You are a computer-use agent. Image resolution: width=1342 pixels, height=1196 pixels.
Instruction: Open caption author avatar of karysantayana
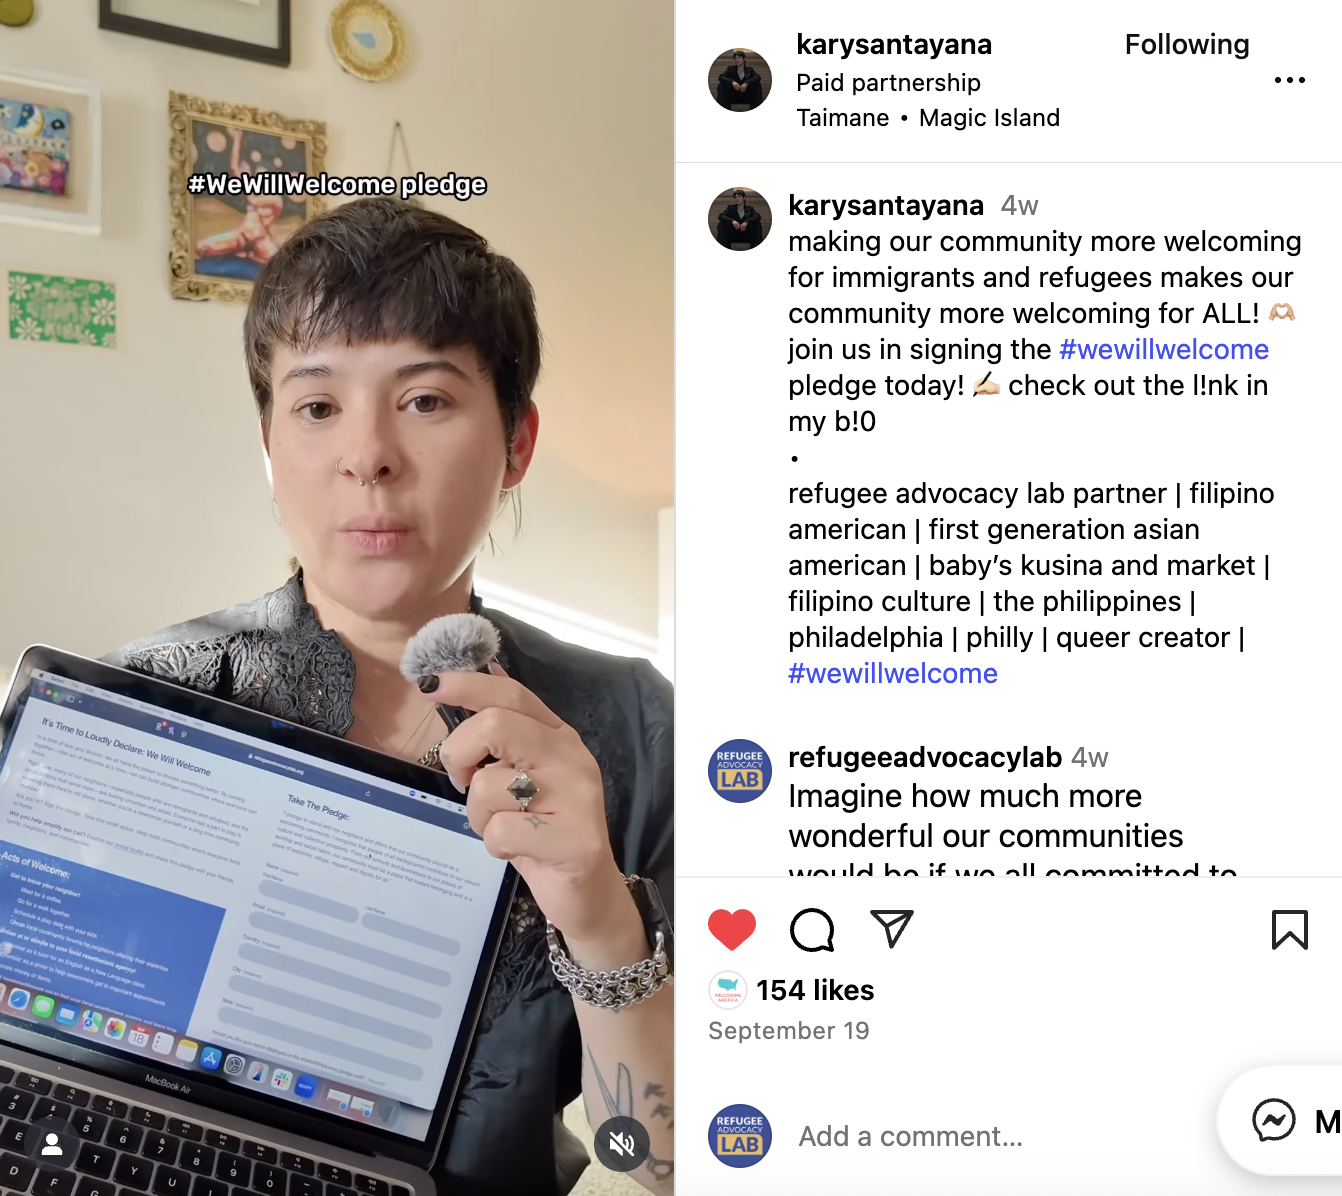pyautogui.click(x=740, y=219)
